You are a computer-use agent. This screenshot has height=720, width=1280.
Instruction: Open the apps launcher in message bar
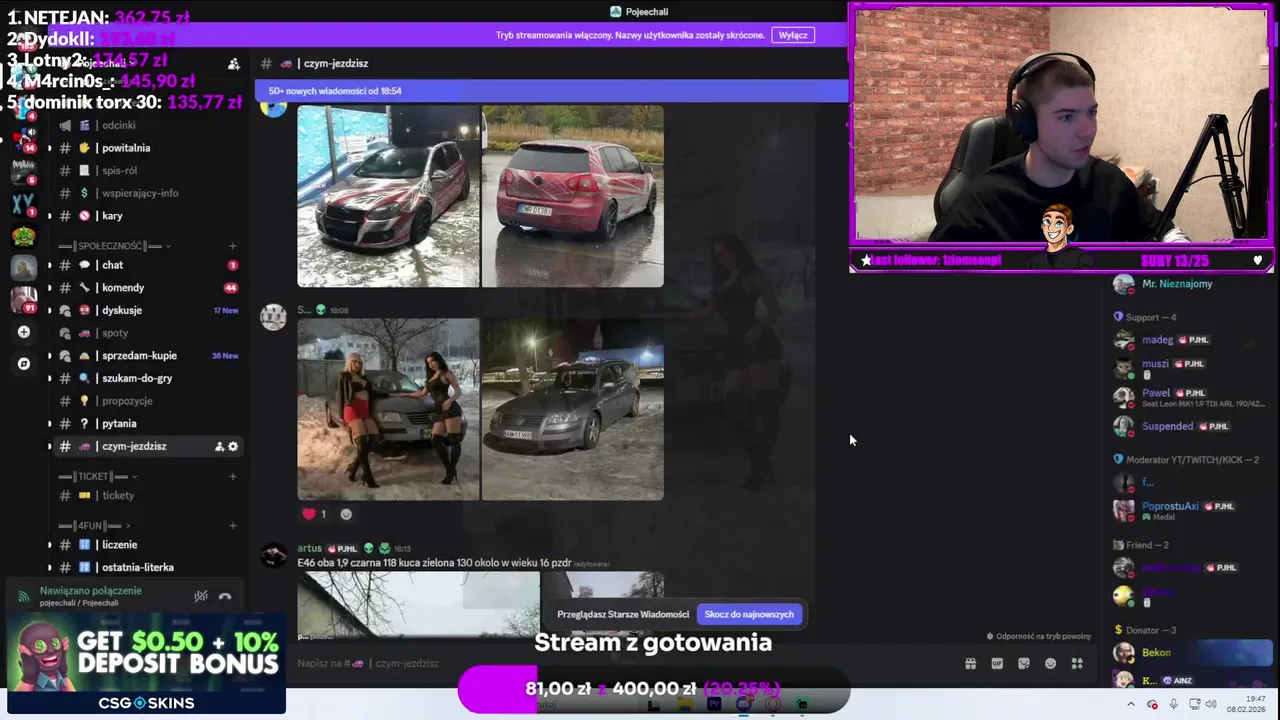pos(1077,663)
